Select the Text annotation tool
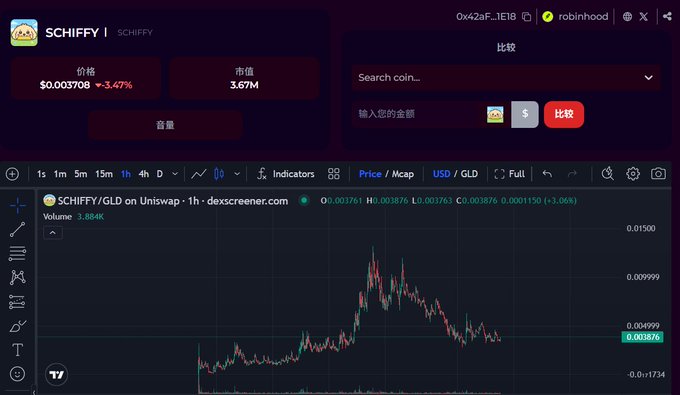 tap(17, 350)
